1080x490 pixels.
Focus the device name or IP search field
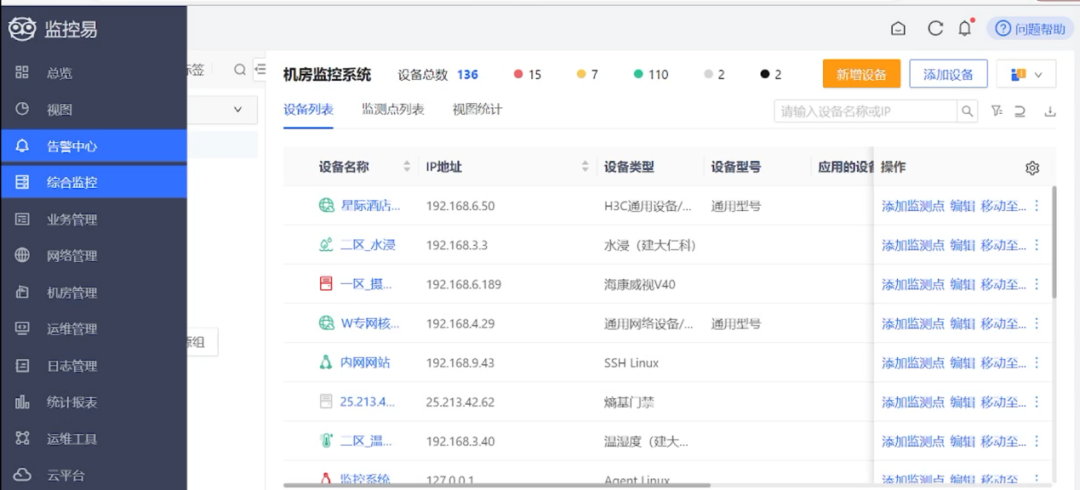click(866, 111)
